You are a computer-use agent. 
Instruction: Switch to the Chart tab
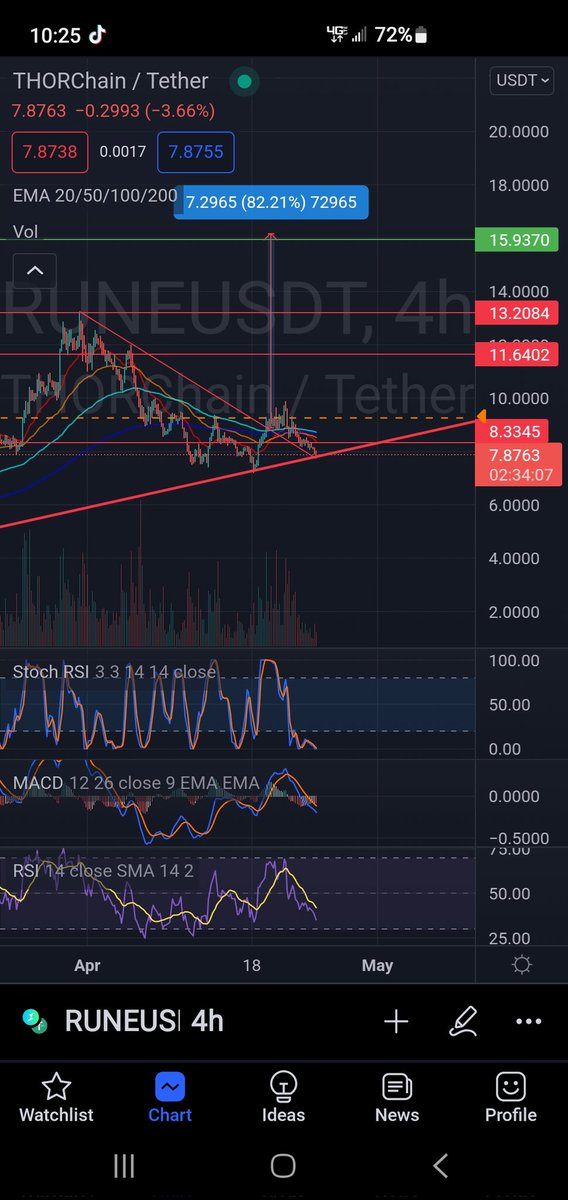pos(170,1098)
